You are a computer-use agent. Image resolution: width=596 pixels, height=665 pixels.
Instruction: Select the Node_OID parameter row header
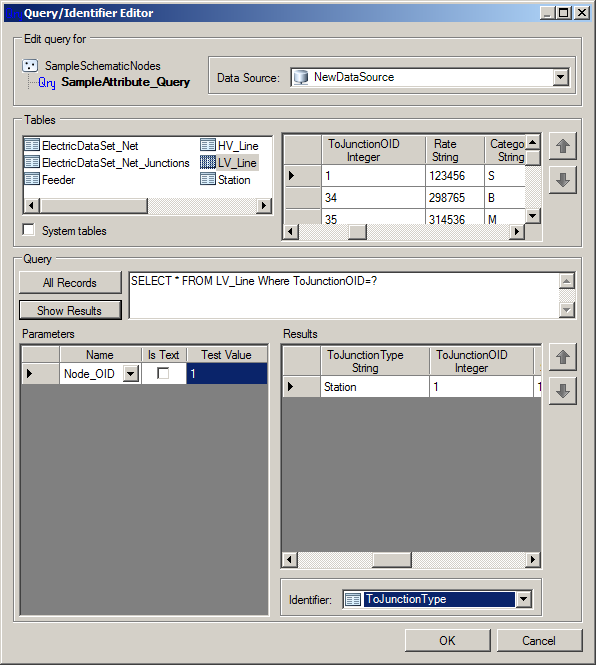click(40, 374)
